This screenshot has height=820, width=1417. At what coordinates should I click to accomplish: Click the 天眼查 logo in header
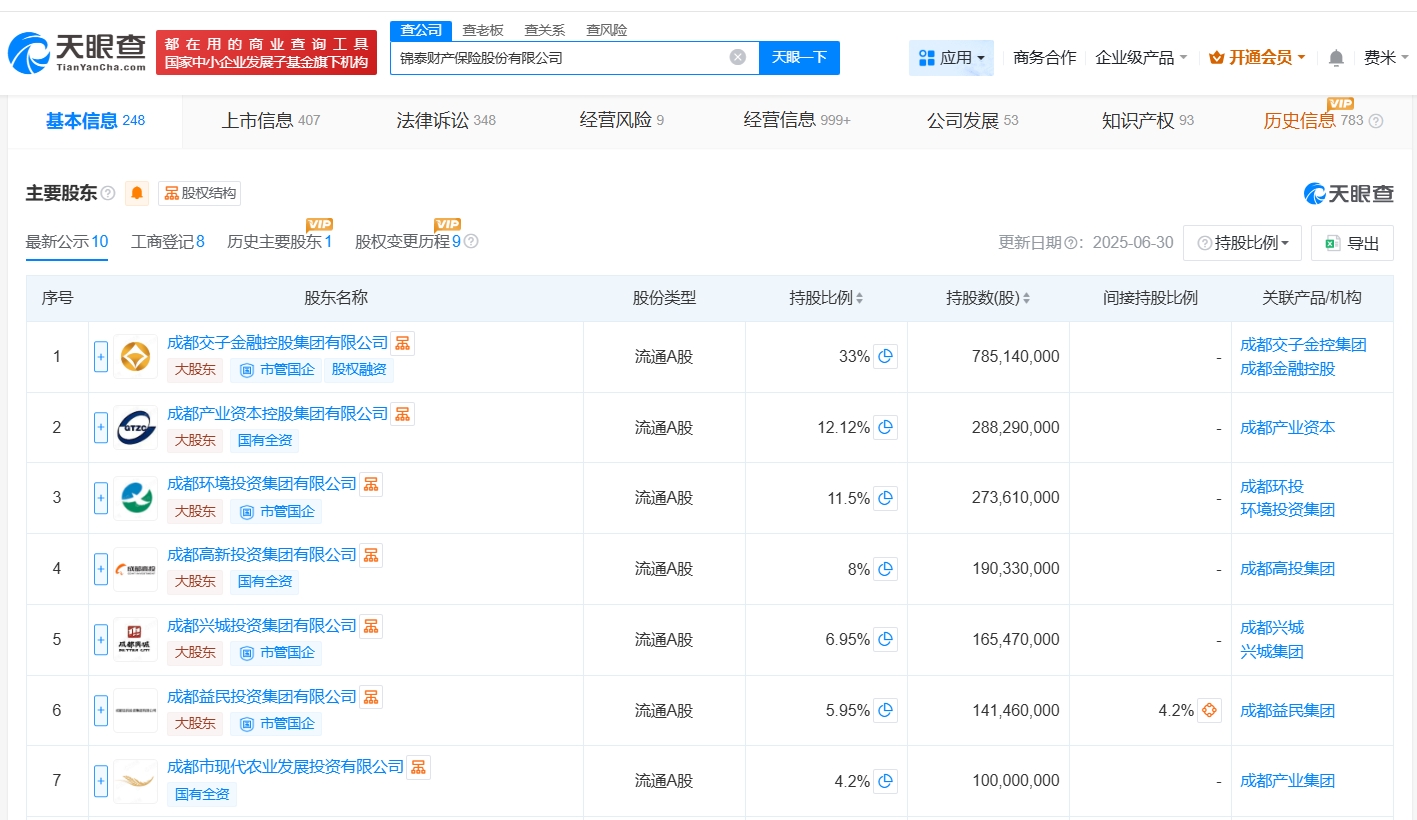coord(78,53)
